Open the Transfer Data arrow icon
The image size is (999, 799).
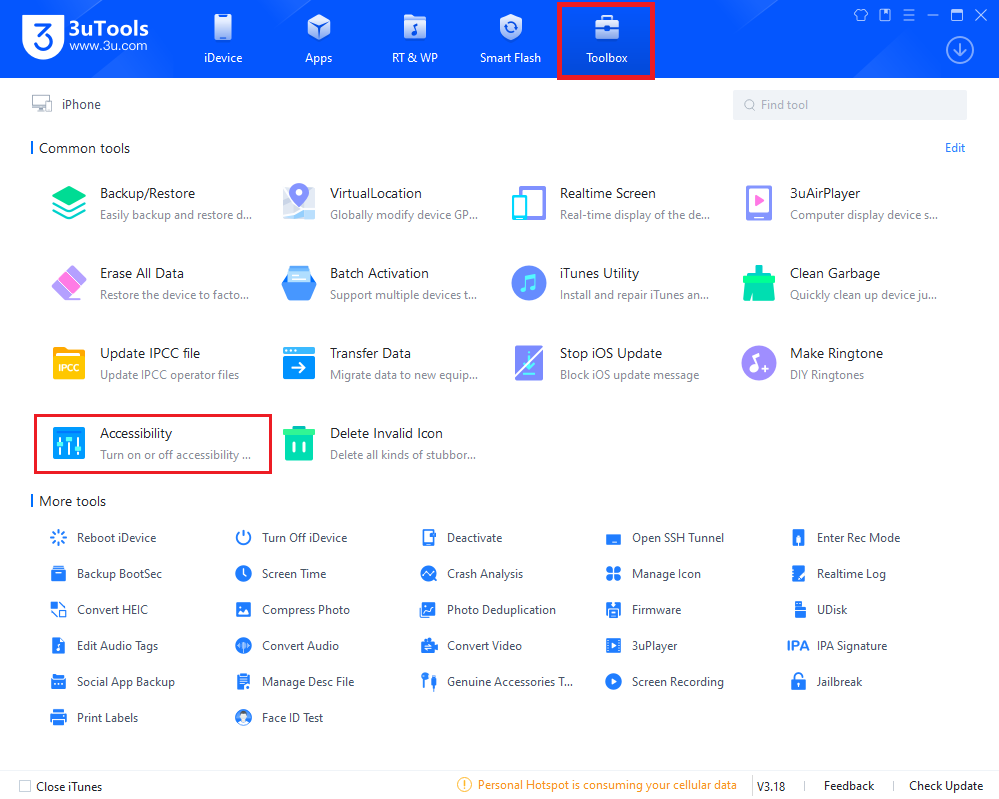tap(299, 363)
